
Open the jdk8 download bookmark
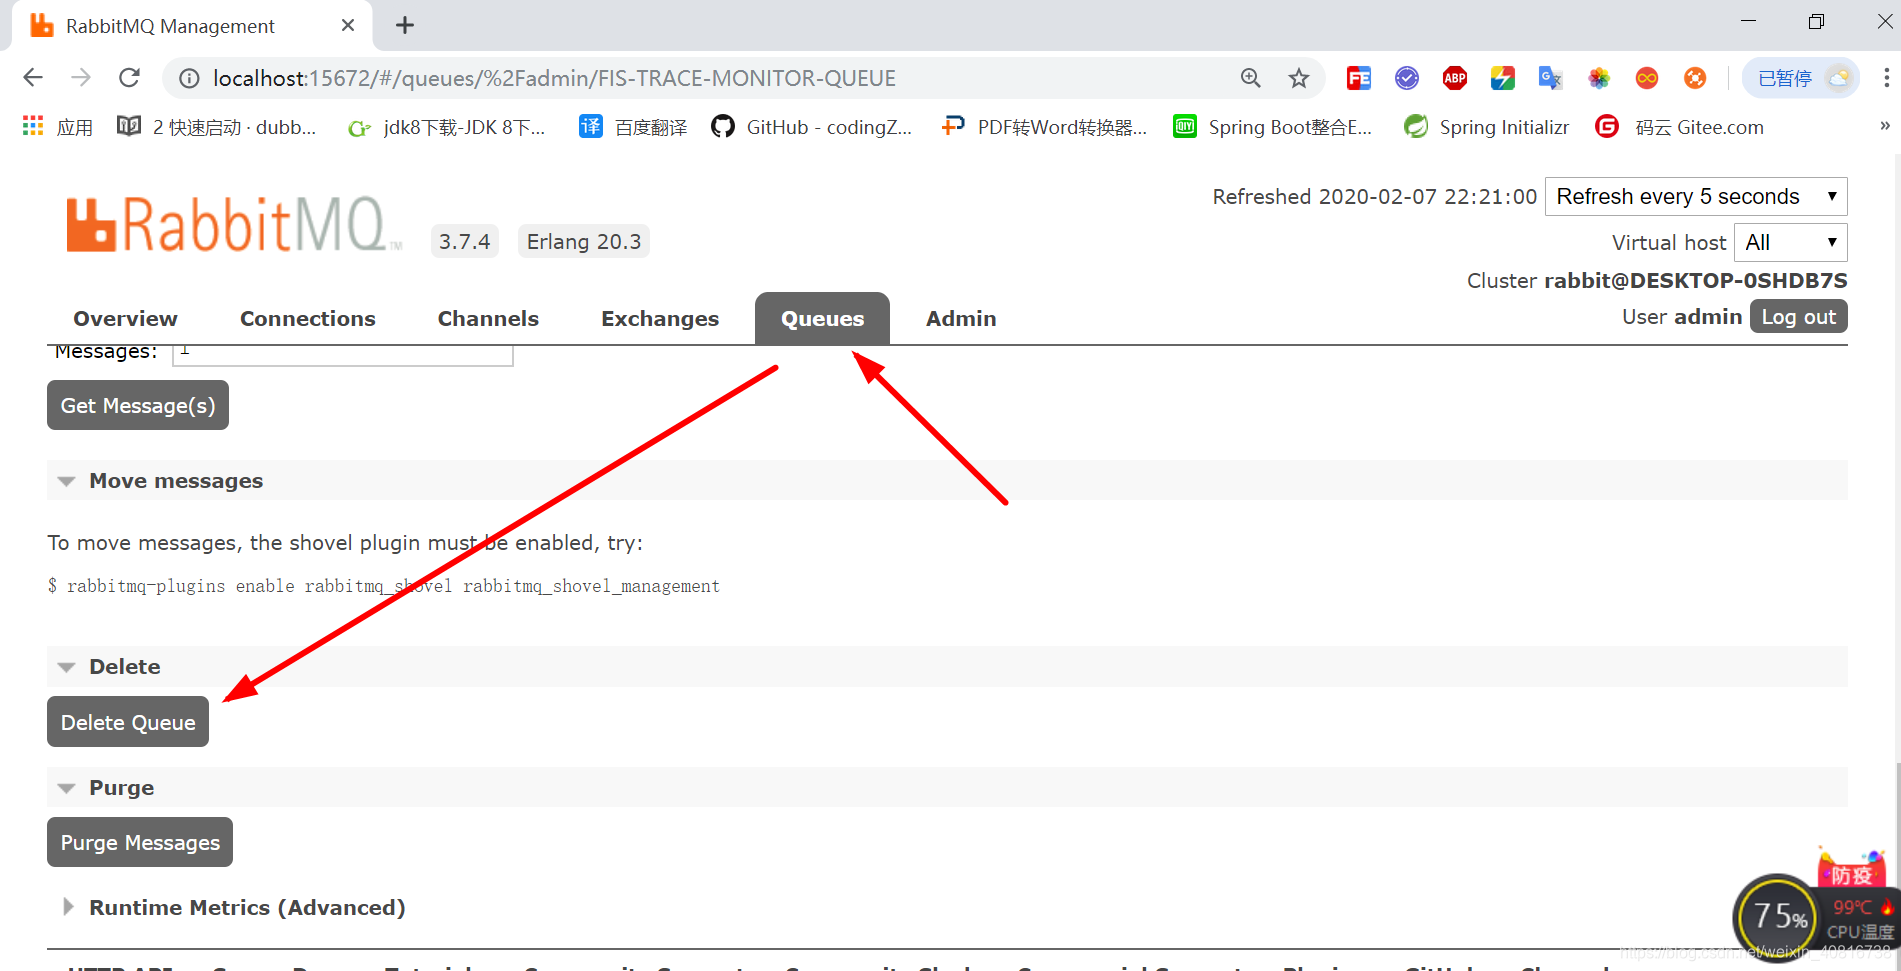pos(446,127)
